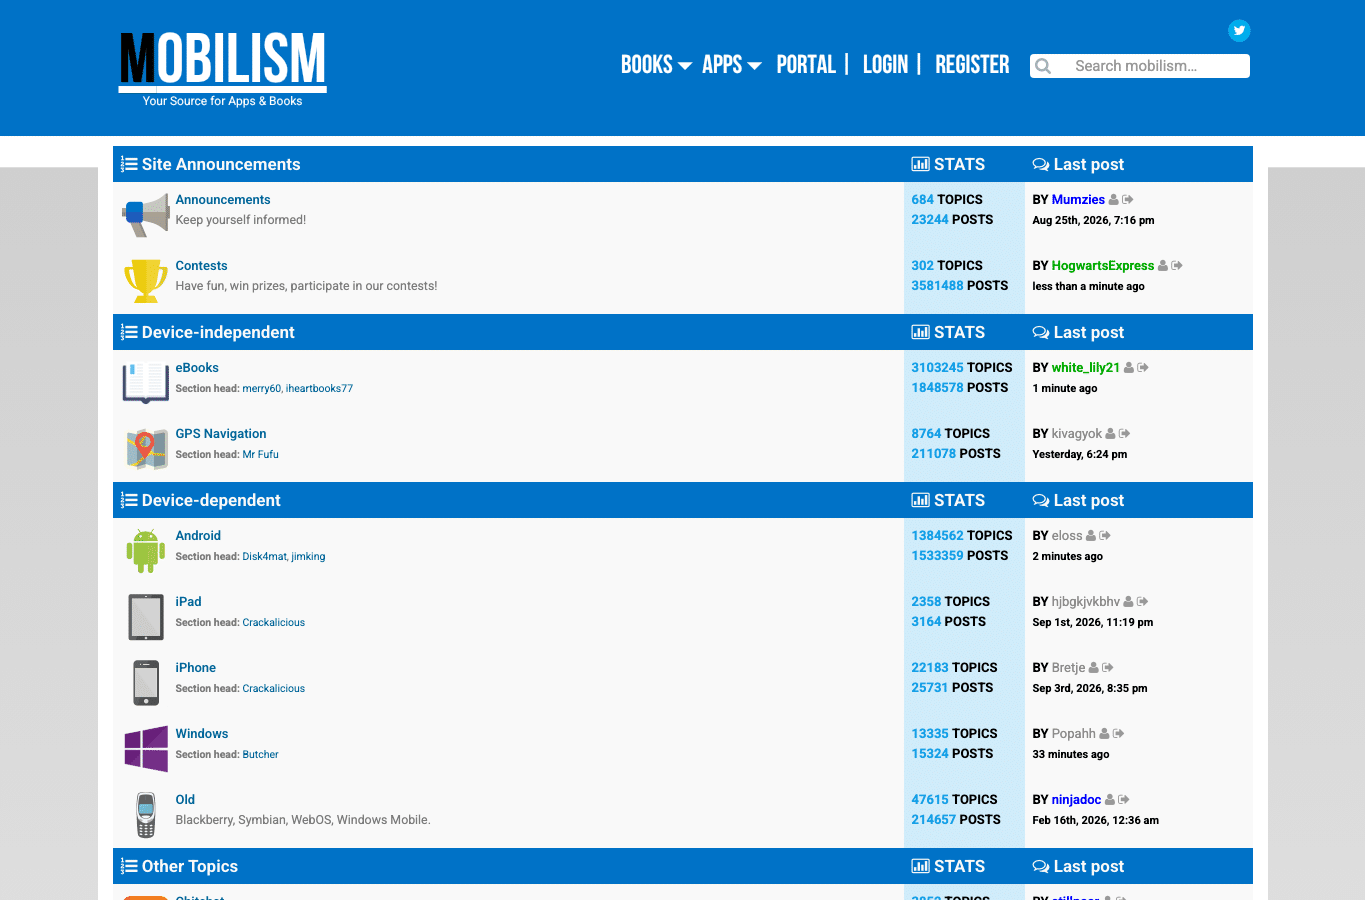Open the Announcements forum
Image resolution: width=1365 pixels, height=900 pixels.
pyautogui.click(x=223, y=200)
